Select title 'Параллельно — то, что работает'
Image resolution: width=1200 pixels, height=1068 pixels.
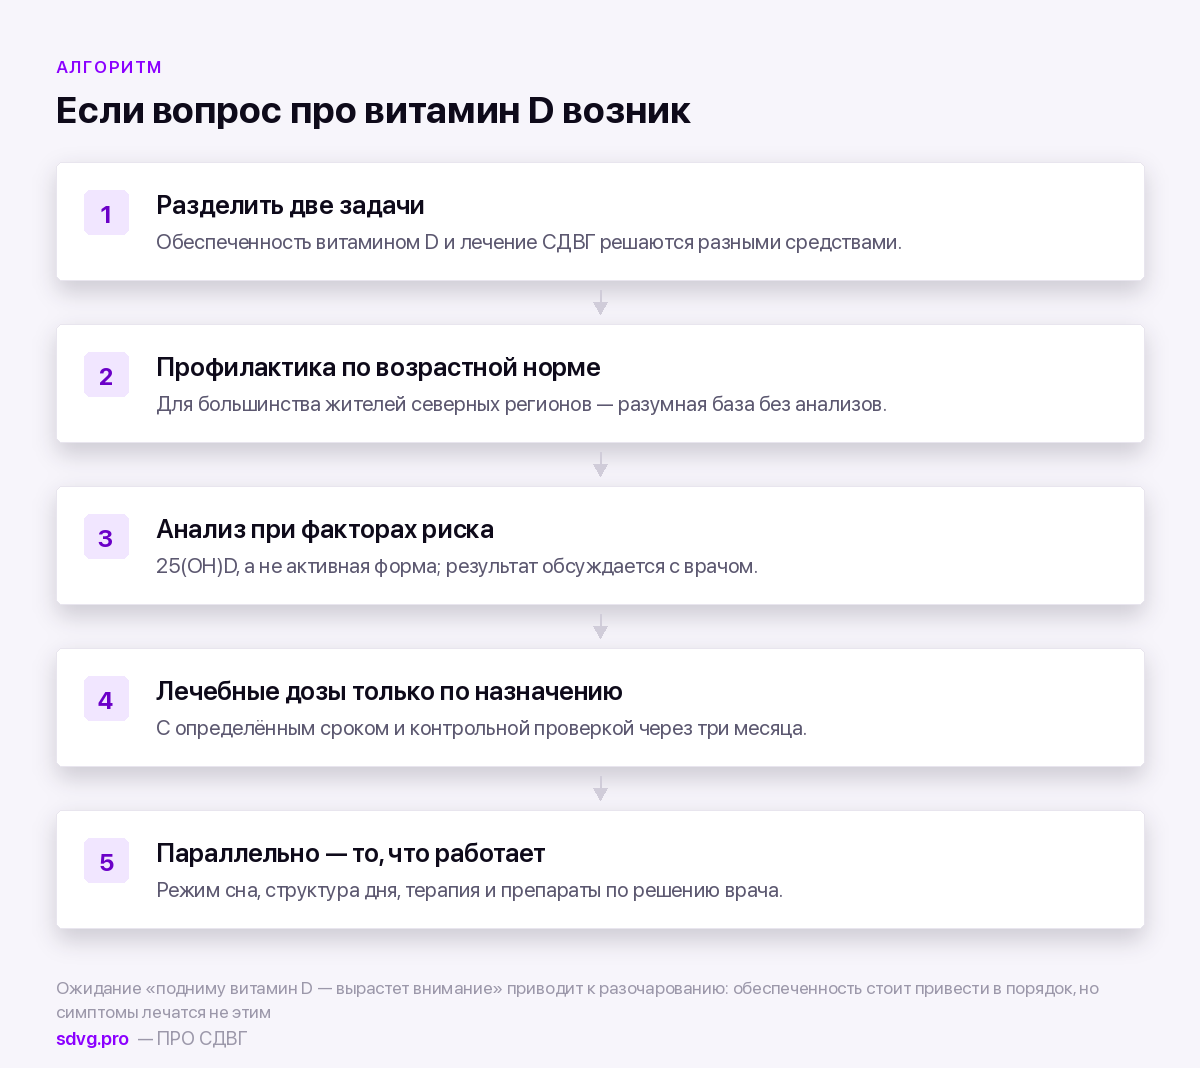[350, 853]
